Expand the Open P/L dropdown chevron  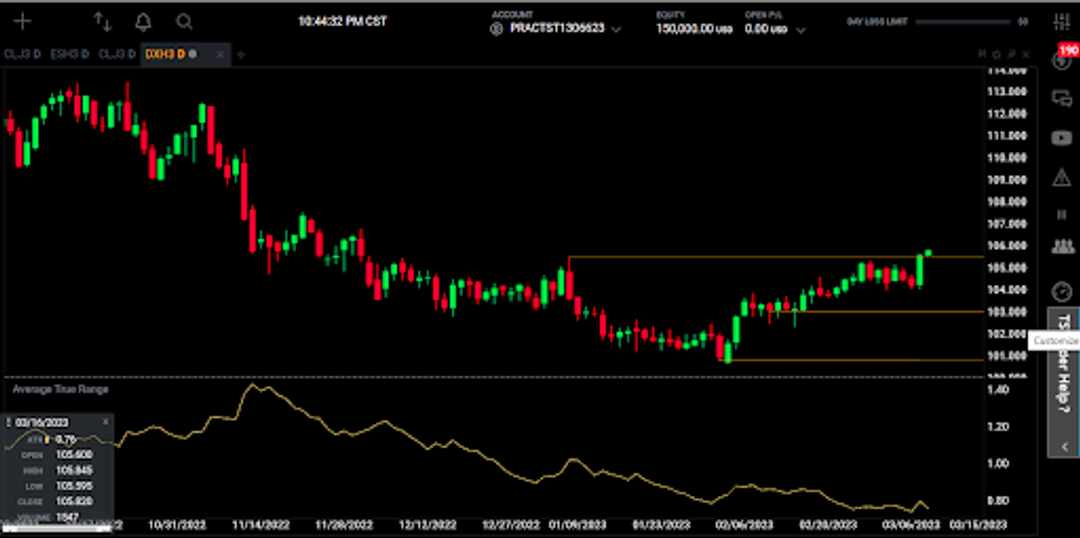800,30
